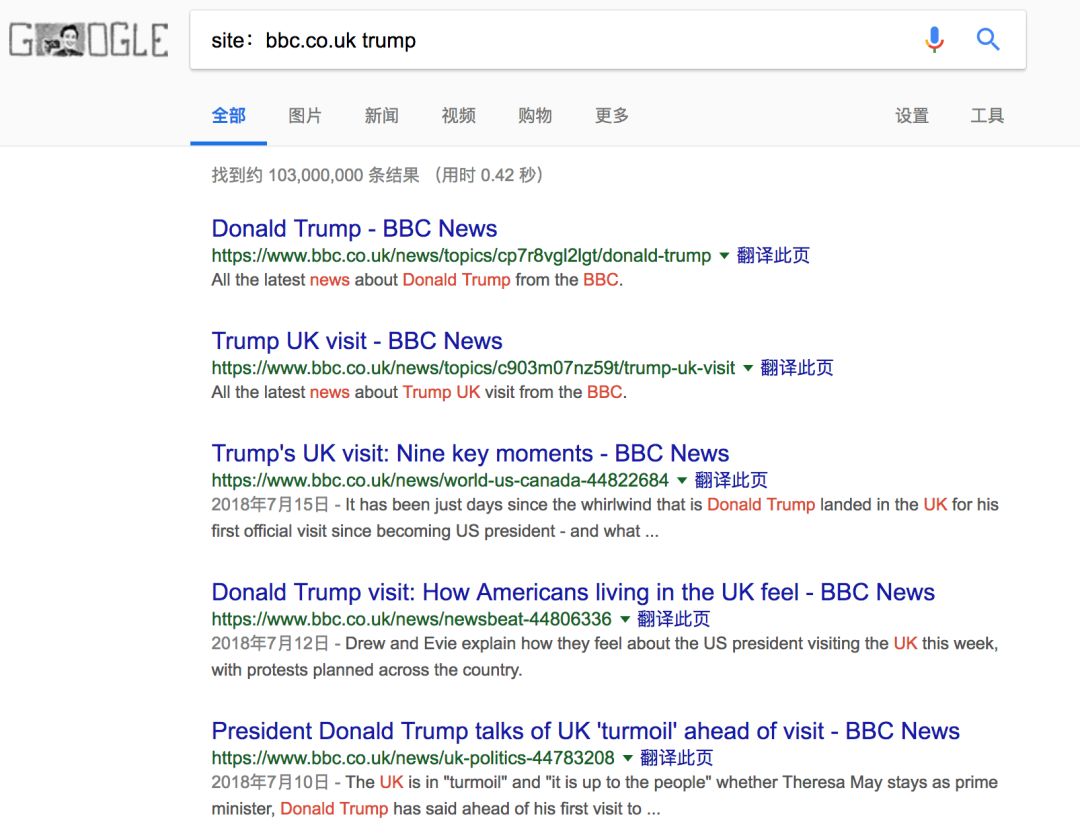The image size is (1080, 837).
Task: Click the Google doodle logo
Action: point(88,40)
